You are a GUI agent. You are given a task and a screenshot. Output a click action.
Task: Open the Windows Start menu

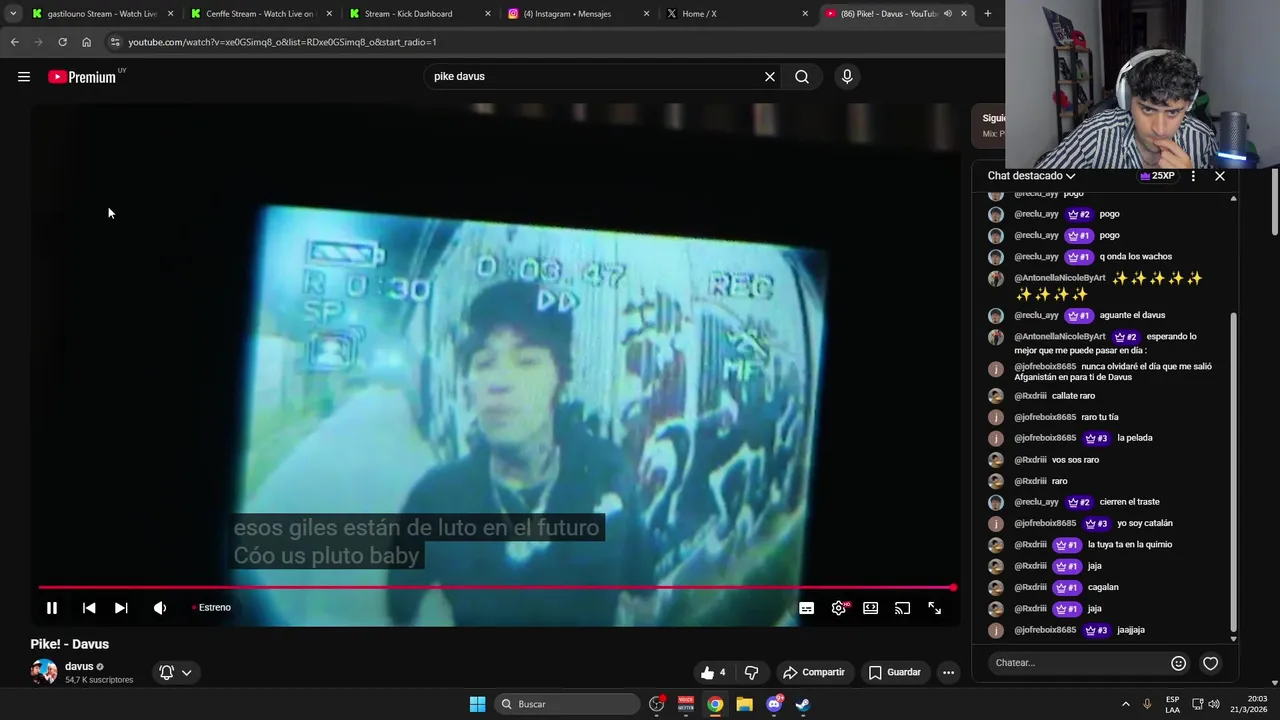click(x=478, y=704)
